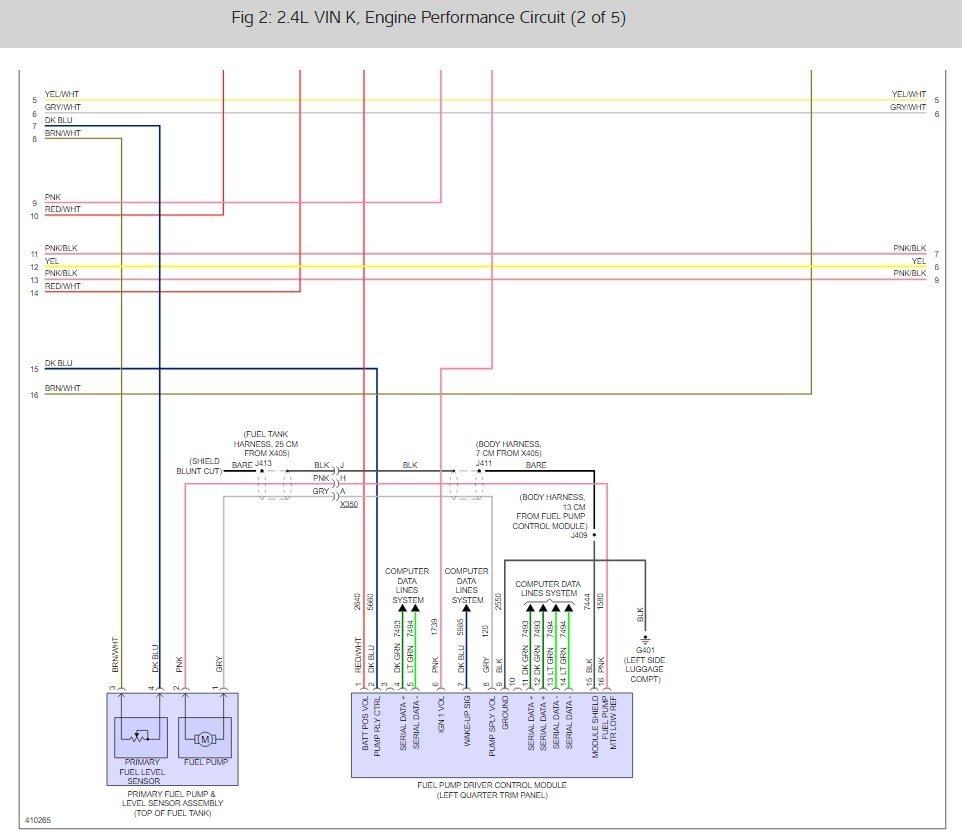The height and width of the screenshot is (838, 962).
Task: Click the 'MODULE SHIELD' terminal label
Action: (595, 727)
